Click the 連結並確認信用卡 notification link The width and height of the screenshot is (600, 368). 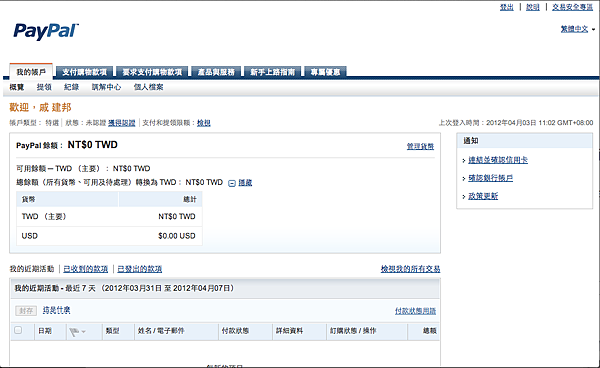pyautogui.click(x=498, y=160)
